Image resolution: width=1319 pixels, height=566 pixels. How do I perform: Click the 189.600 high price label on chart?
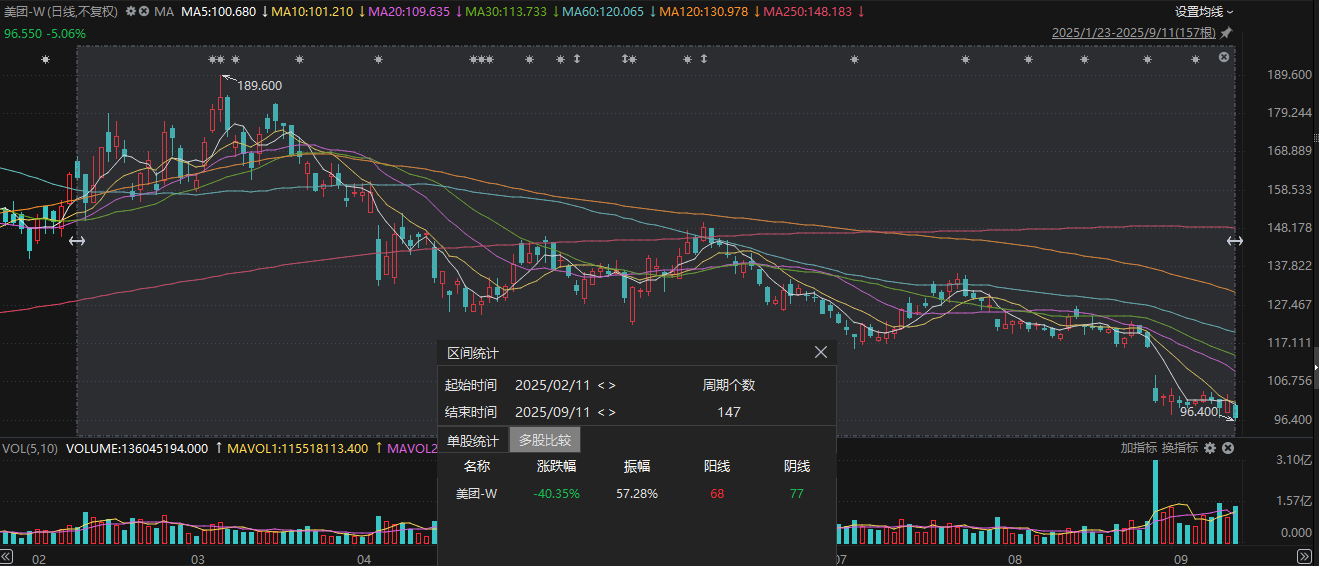click(259, 86)
